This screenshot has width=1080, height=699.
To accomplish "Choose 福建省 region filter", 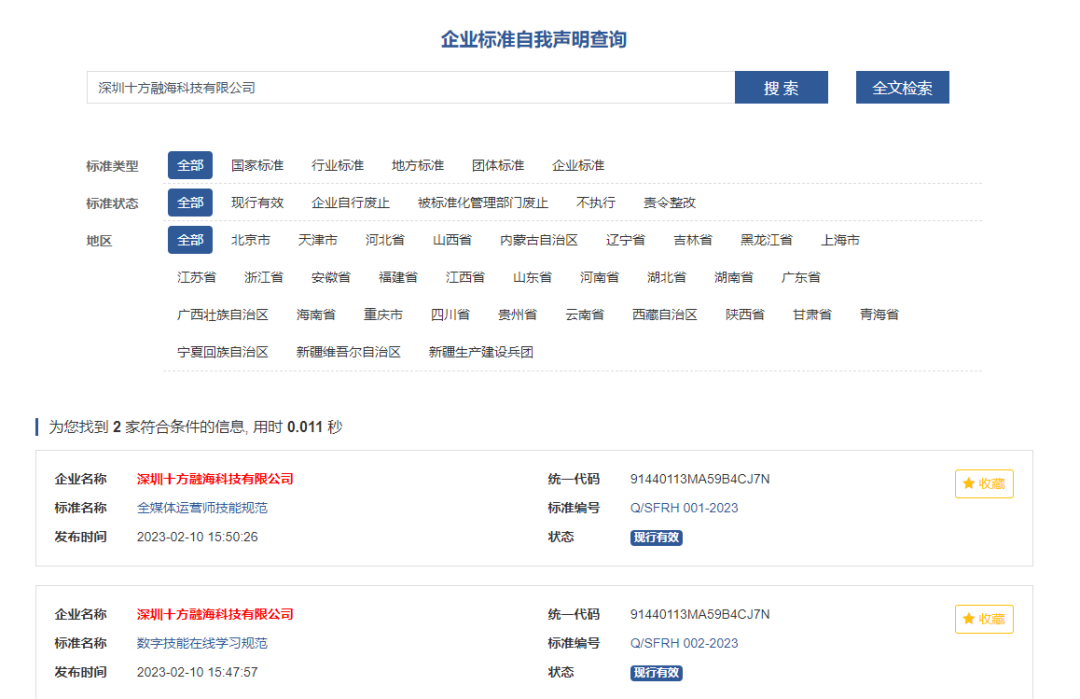I will pyautogui.click(x=398, y=277).
